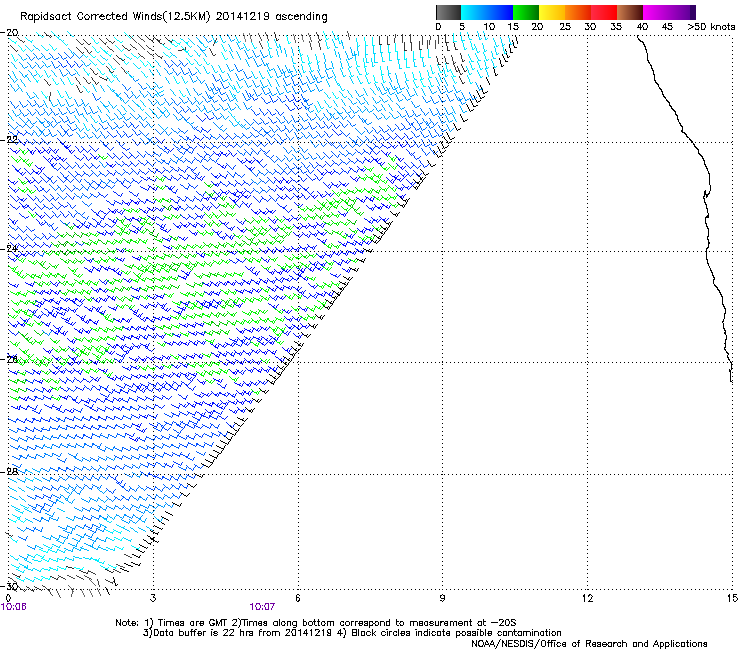This screenshot has width=740, height=650.
Task: Click the cyan 5-10 knots legend color
Action: pyautogui.click(x=474, y=12)
